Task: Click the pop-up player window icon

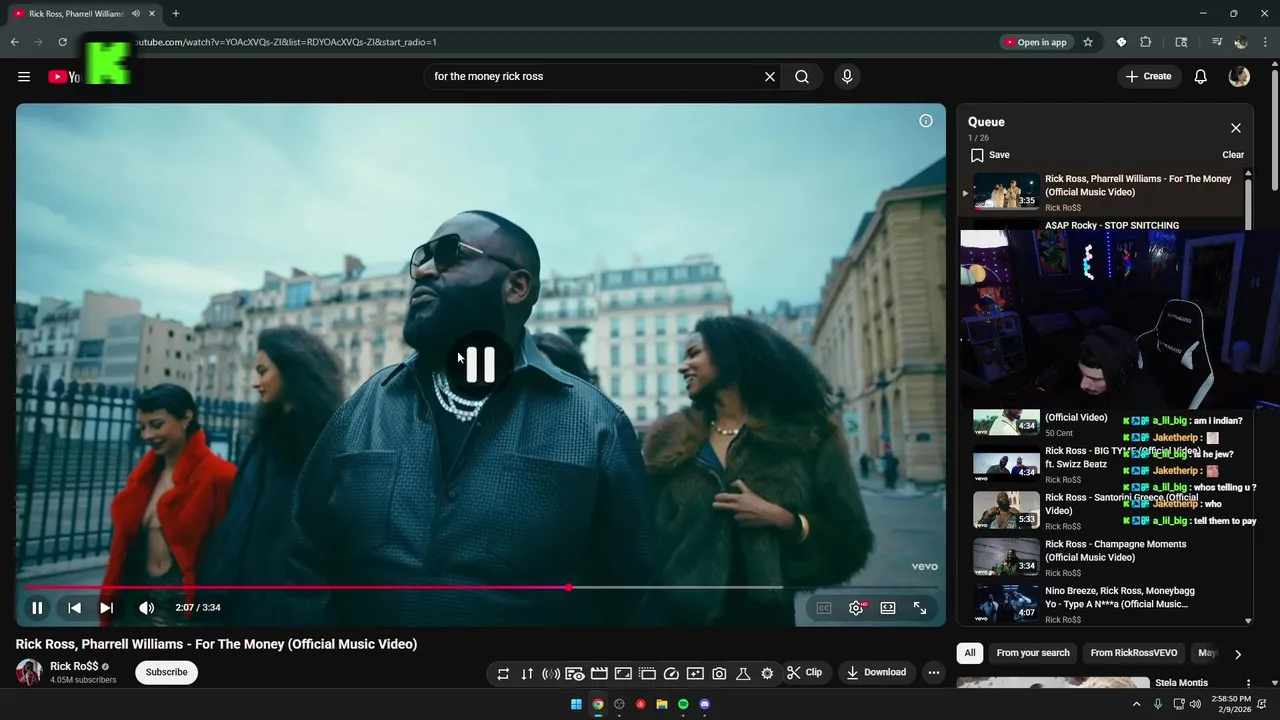Action: pos(647,674)
